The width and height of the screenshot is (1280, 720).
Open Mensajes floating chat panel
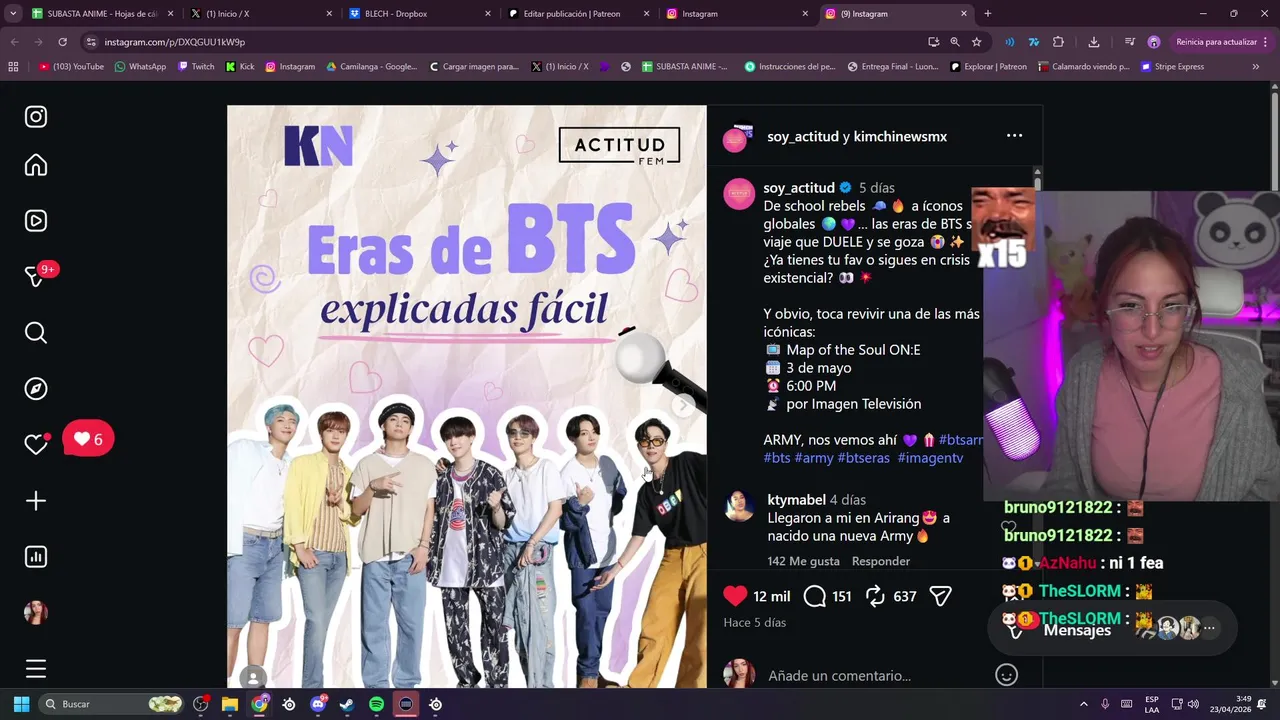1113,628
